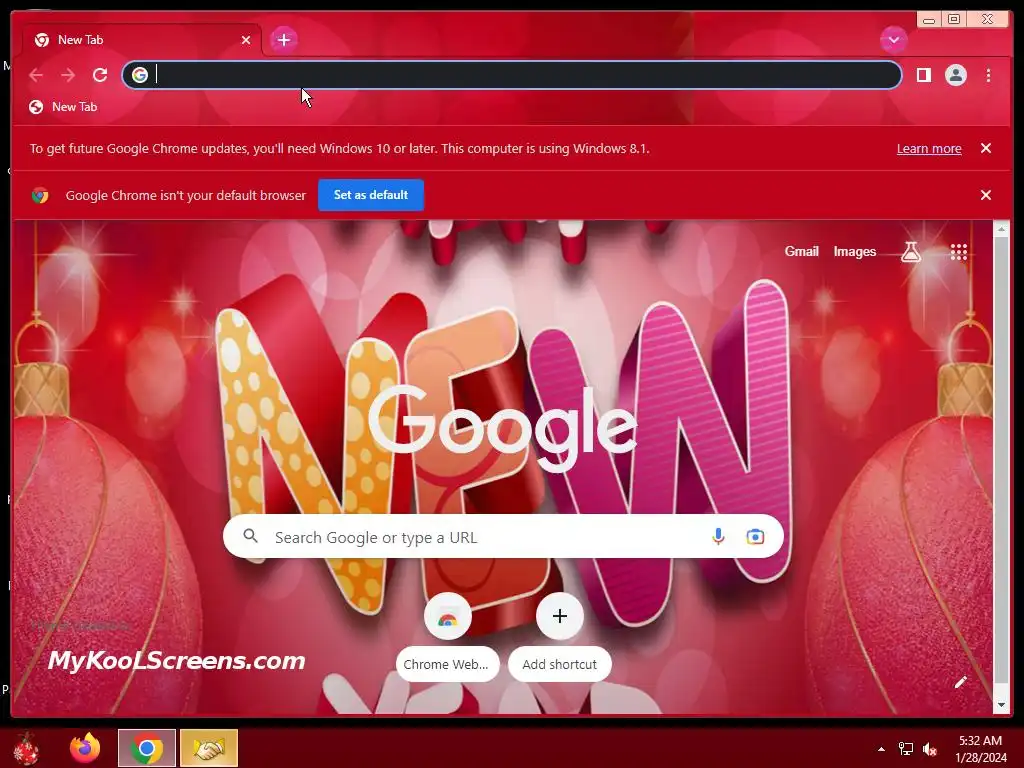
Task: Go forward using the forward arrow
Action: 68,75
